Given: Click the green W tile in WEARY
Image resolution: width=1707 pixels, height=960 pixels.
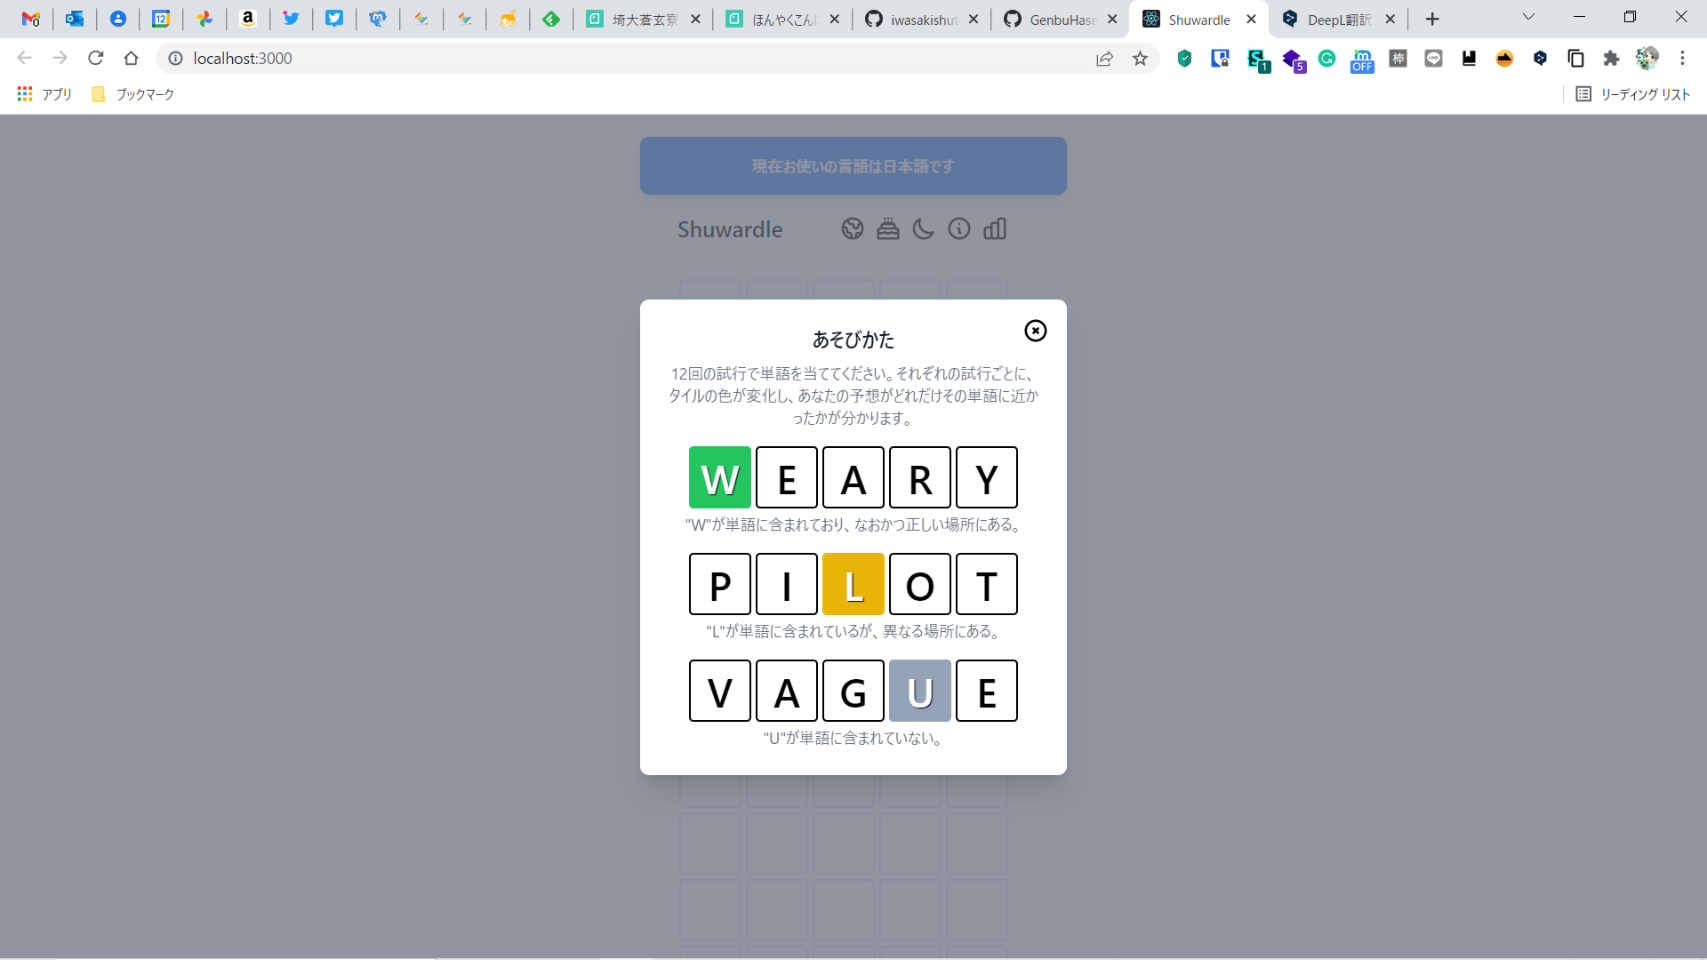Looking at the screenshot, I should (720, 478).
